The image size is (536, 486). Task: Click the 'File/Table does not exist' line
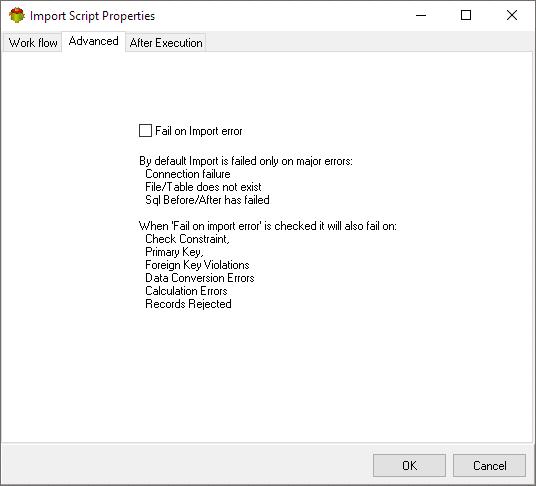click(x=203, y=187)
